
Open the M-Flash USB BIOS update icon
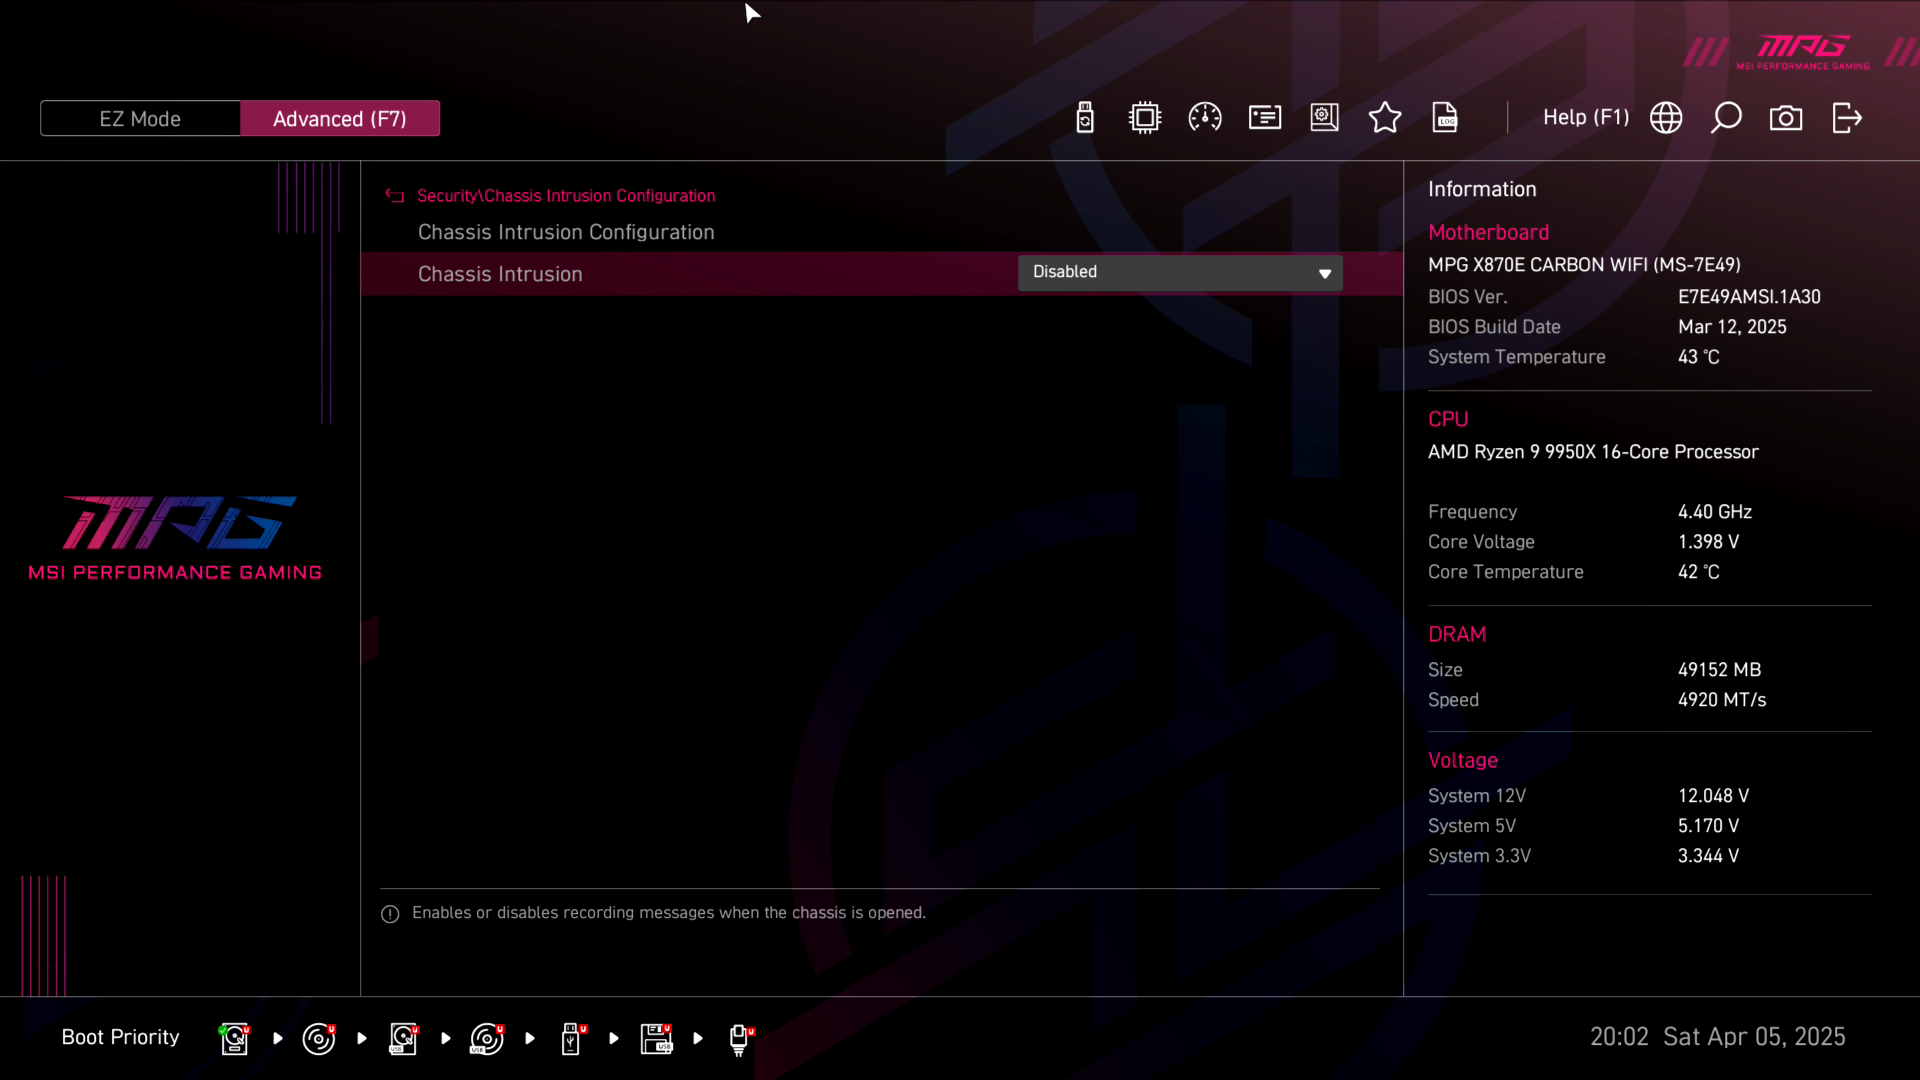point(1085,118)
